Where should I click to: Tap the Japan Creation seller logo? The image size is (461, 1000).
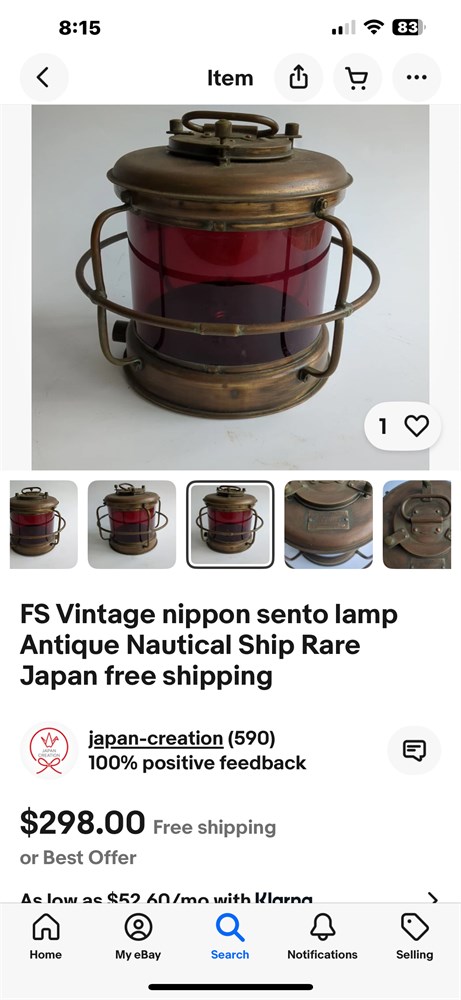coord(49,750)
